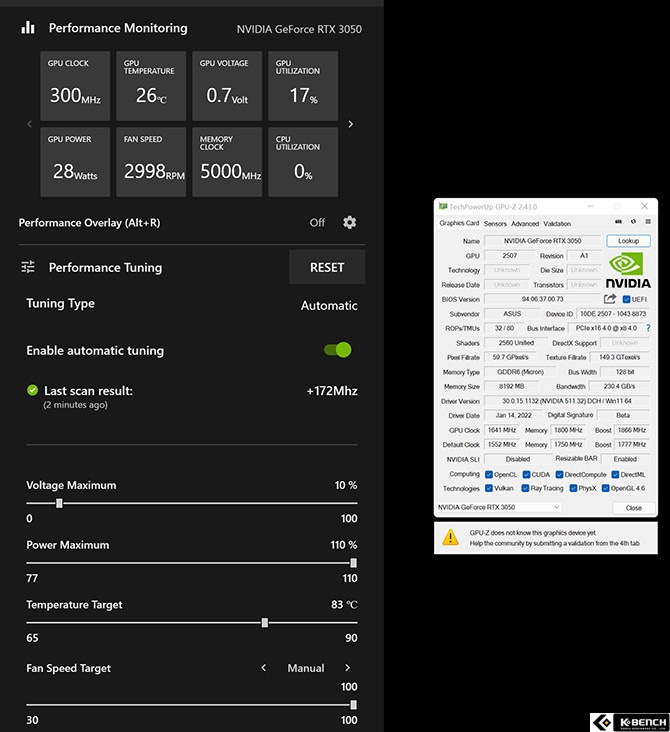Click the FAN SPEED tile

(151, 162)
